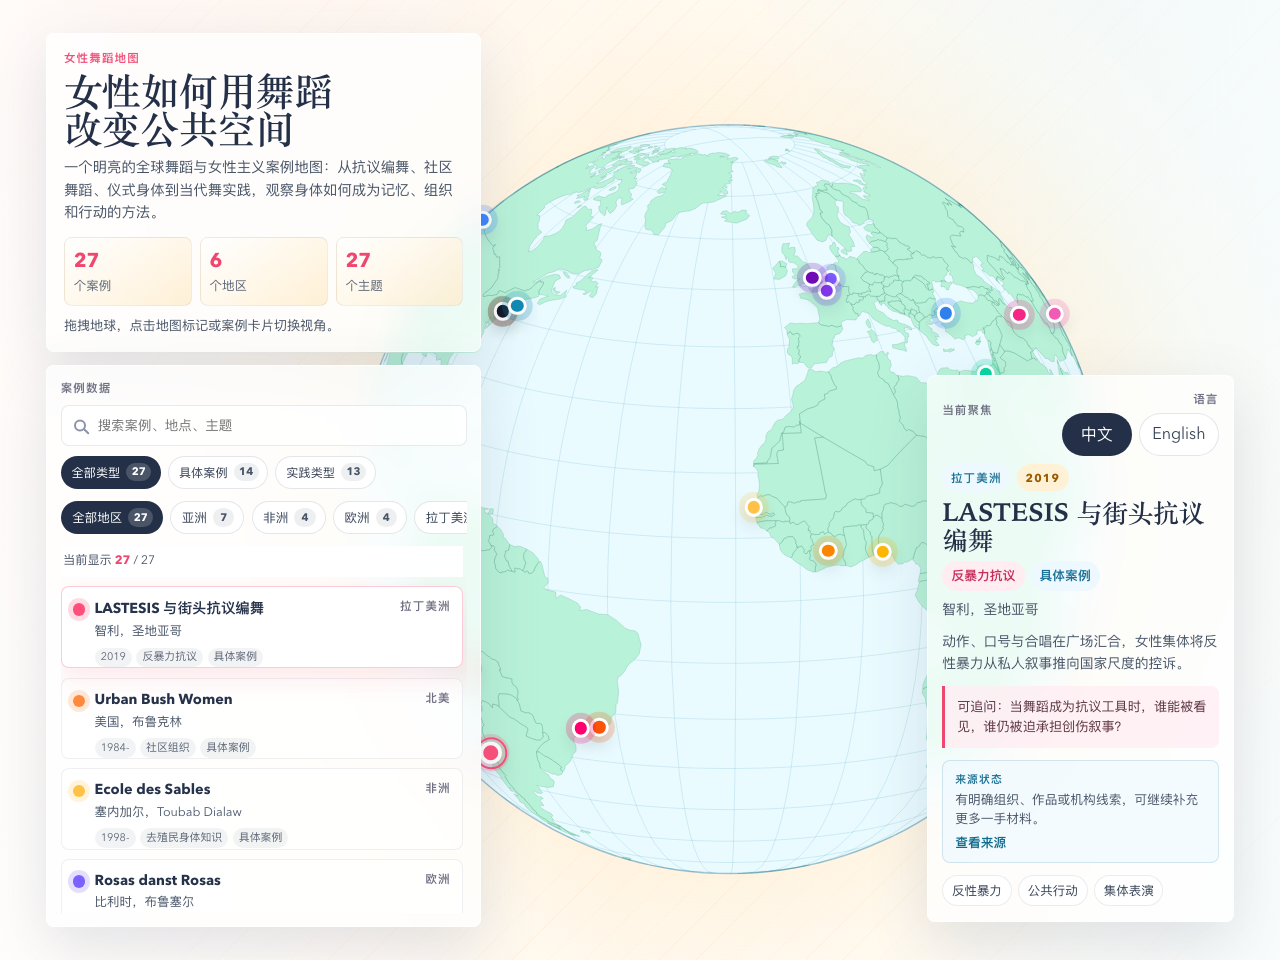
Task: Switch language to 中文
Action: 1097,434
